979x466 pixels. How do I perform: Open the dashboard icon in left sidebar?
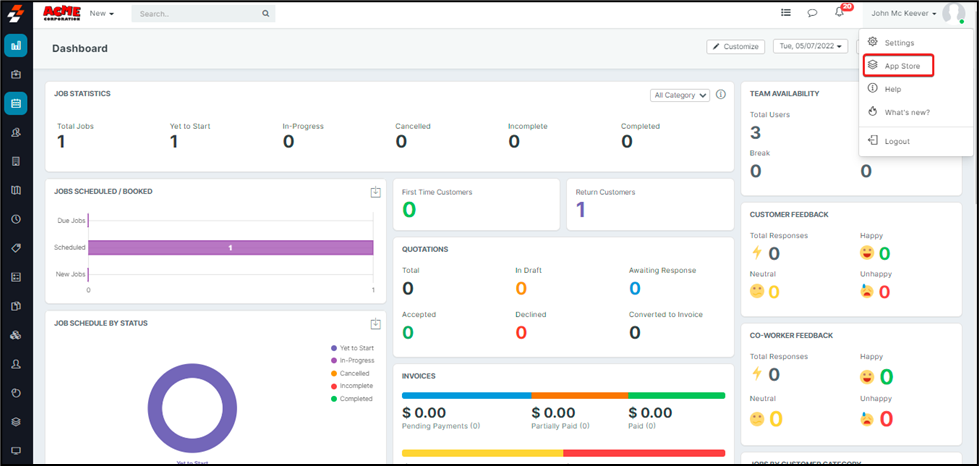[15, 45]
